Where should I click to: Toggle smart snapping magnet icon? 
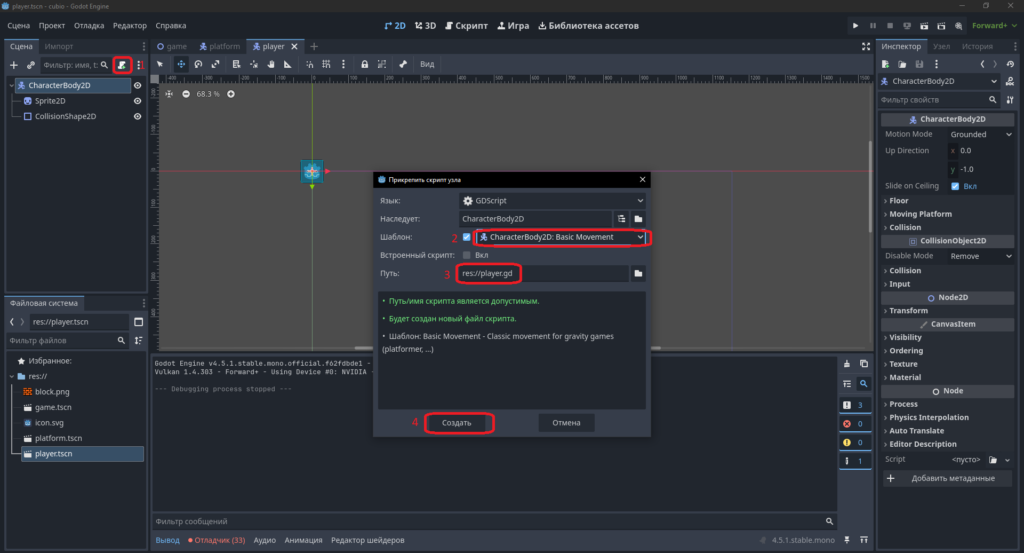click(310, 64)
